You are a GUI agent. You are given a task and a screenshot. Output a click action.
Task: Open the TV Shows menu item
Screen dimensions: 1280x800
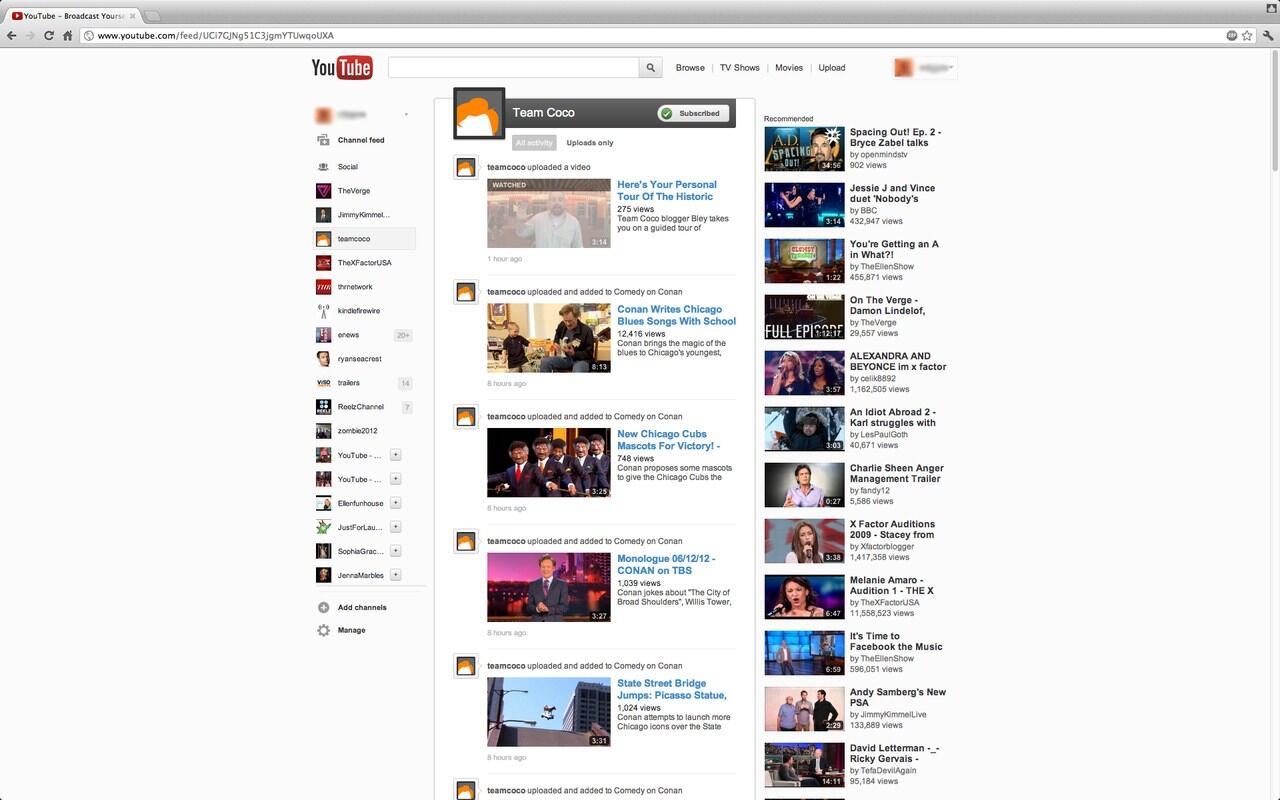(740, 68)
